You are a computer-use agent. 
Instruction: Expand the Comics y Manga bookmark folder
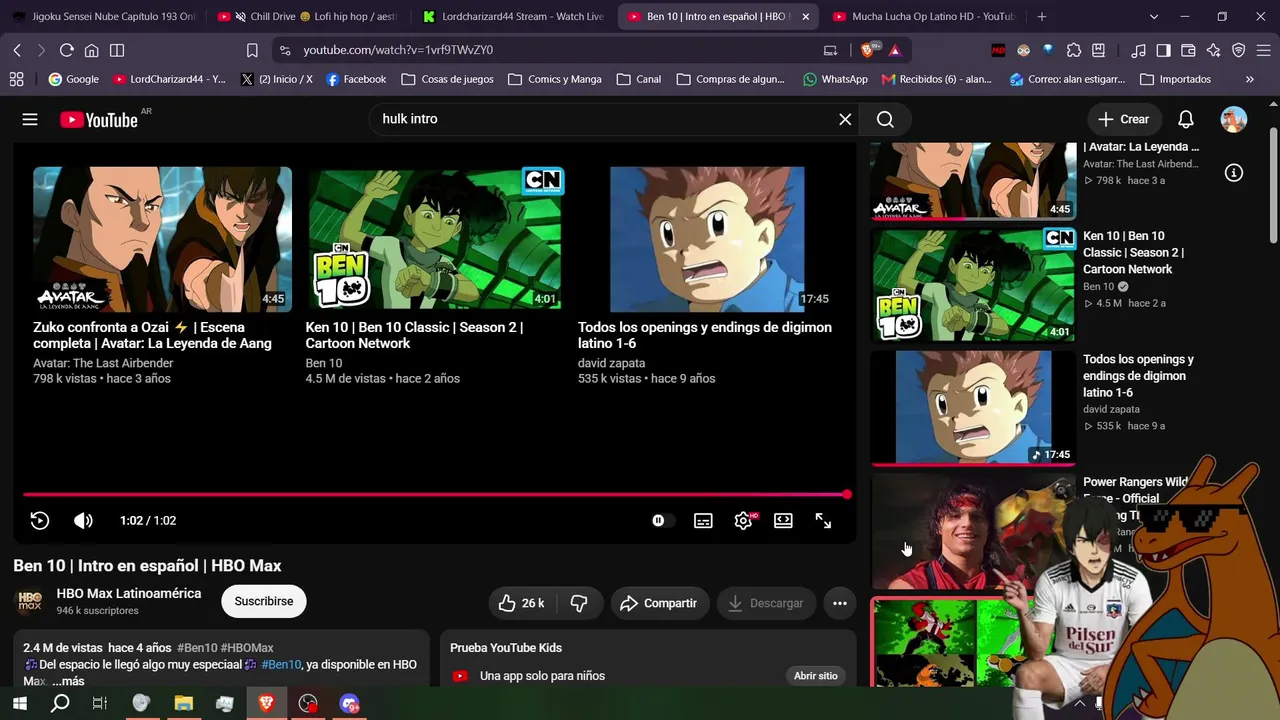(554, 79)
